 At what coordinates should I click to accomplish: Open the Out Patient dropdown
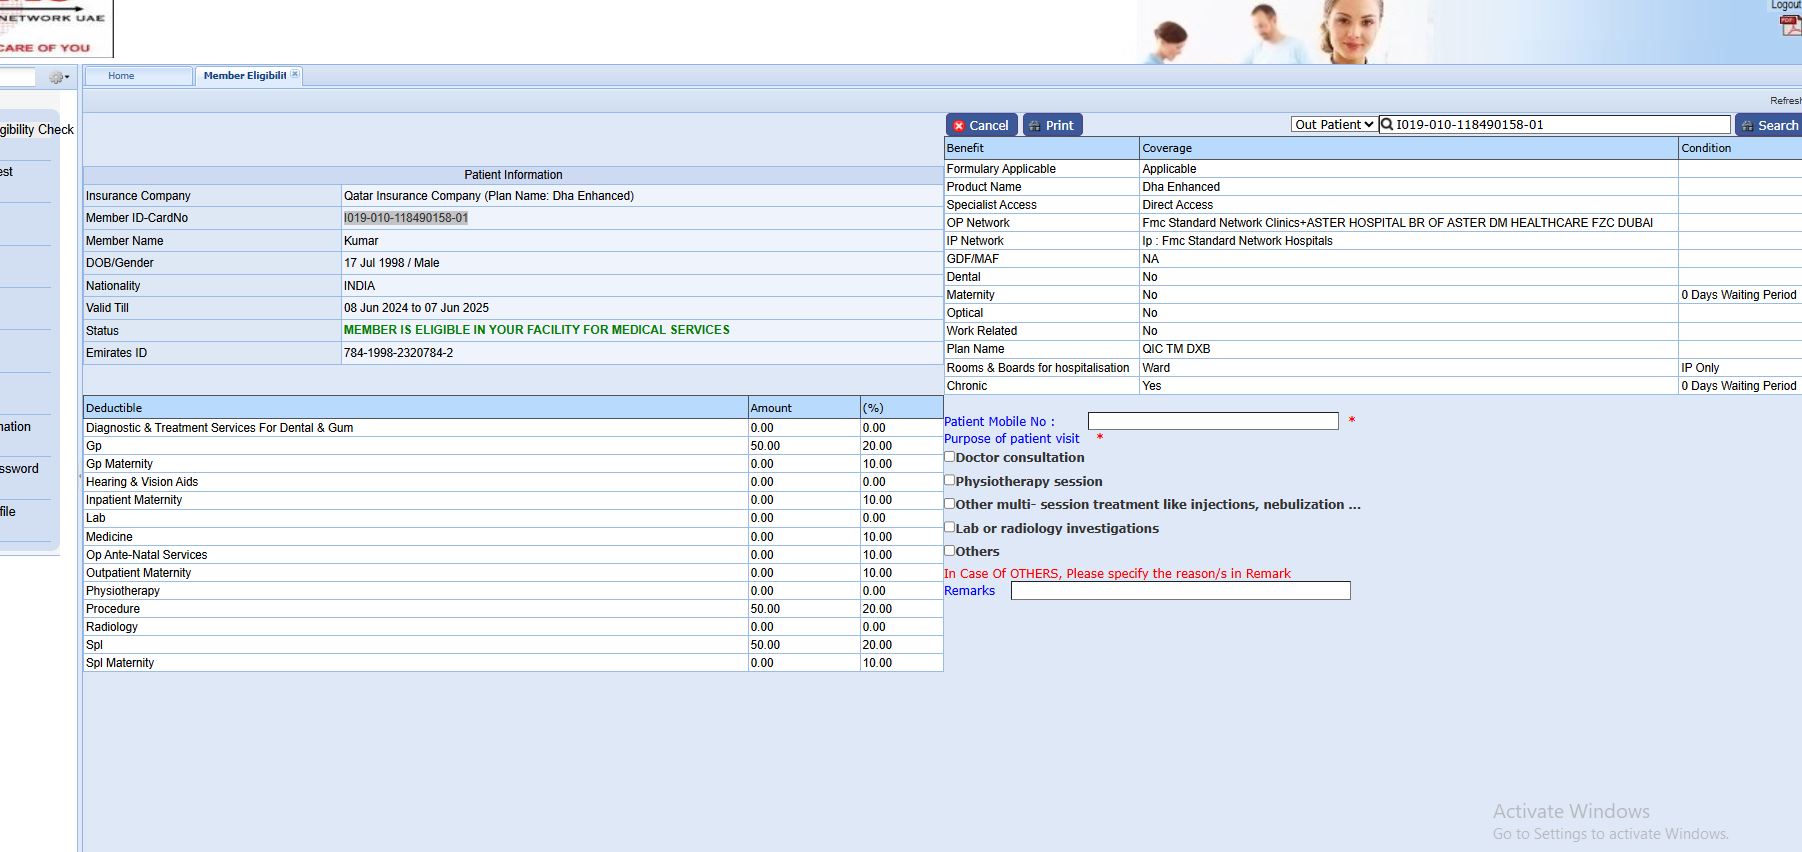(1333, 125)
